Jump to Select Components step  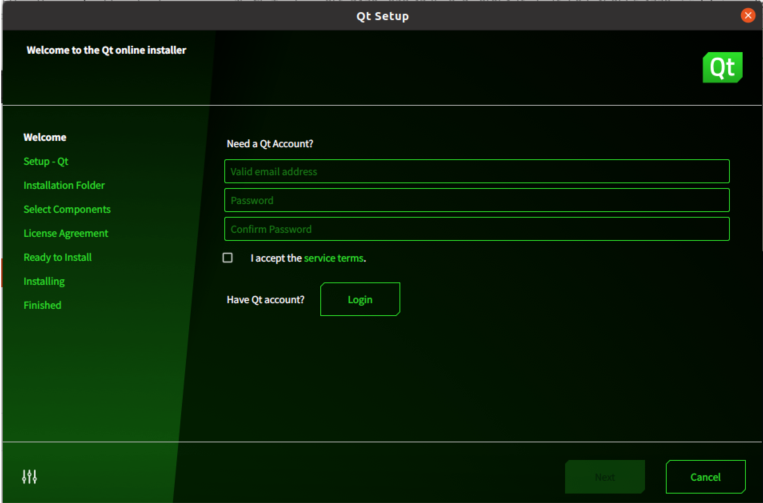[67, 209]
